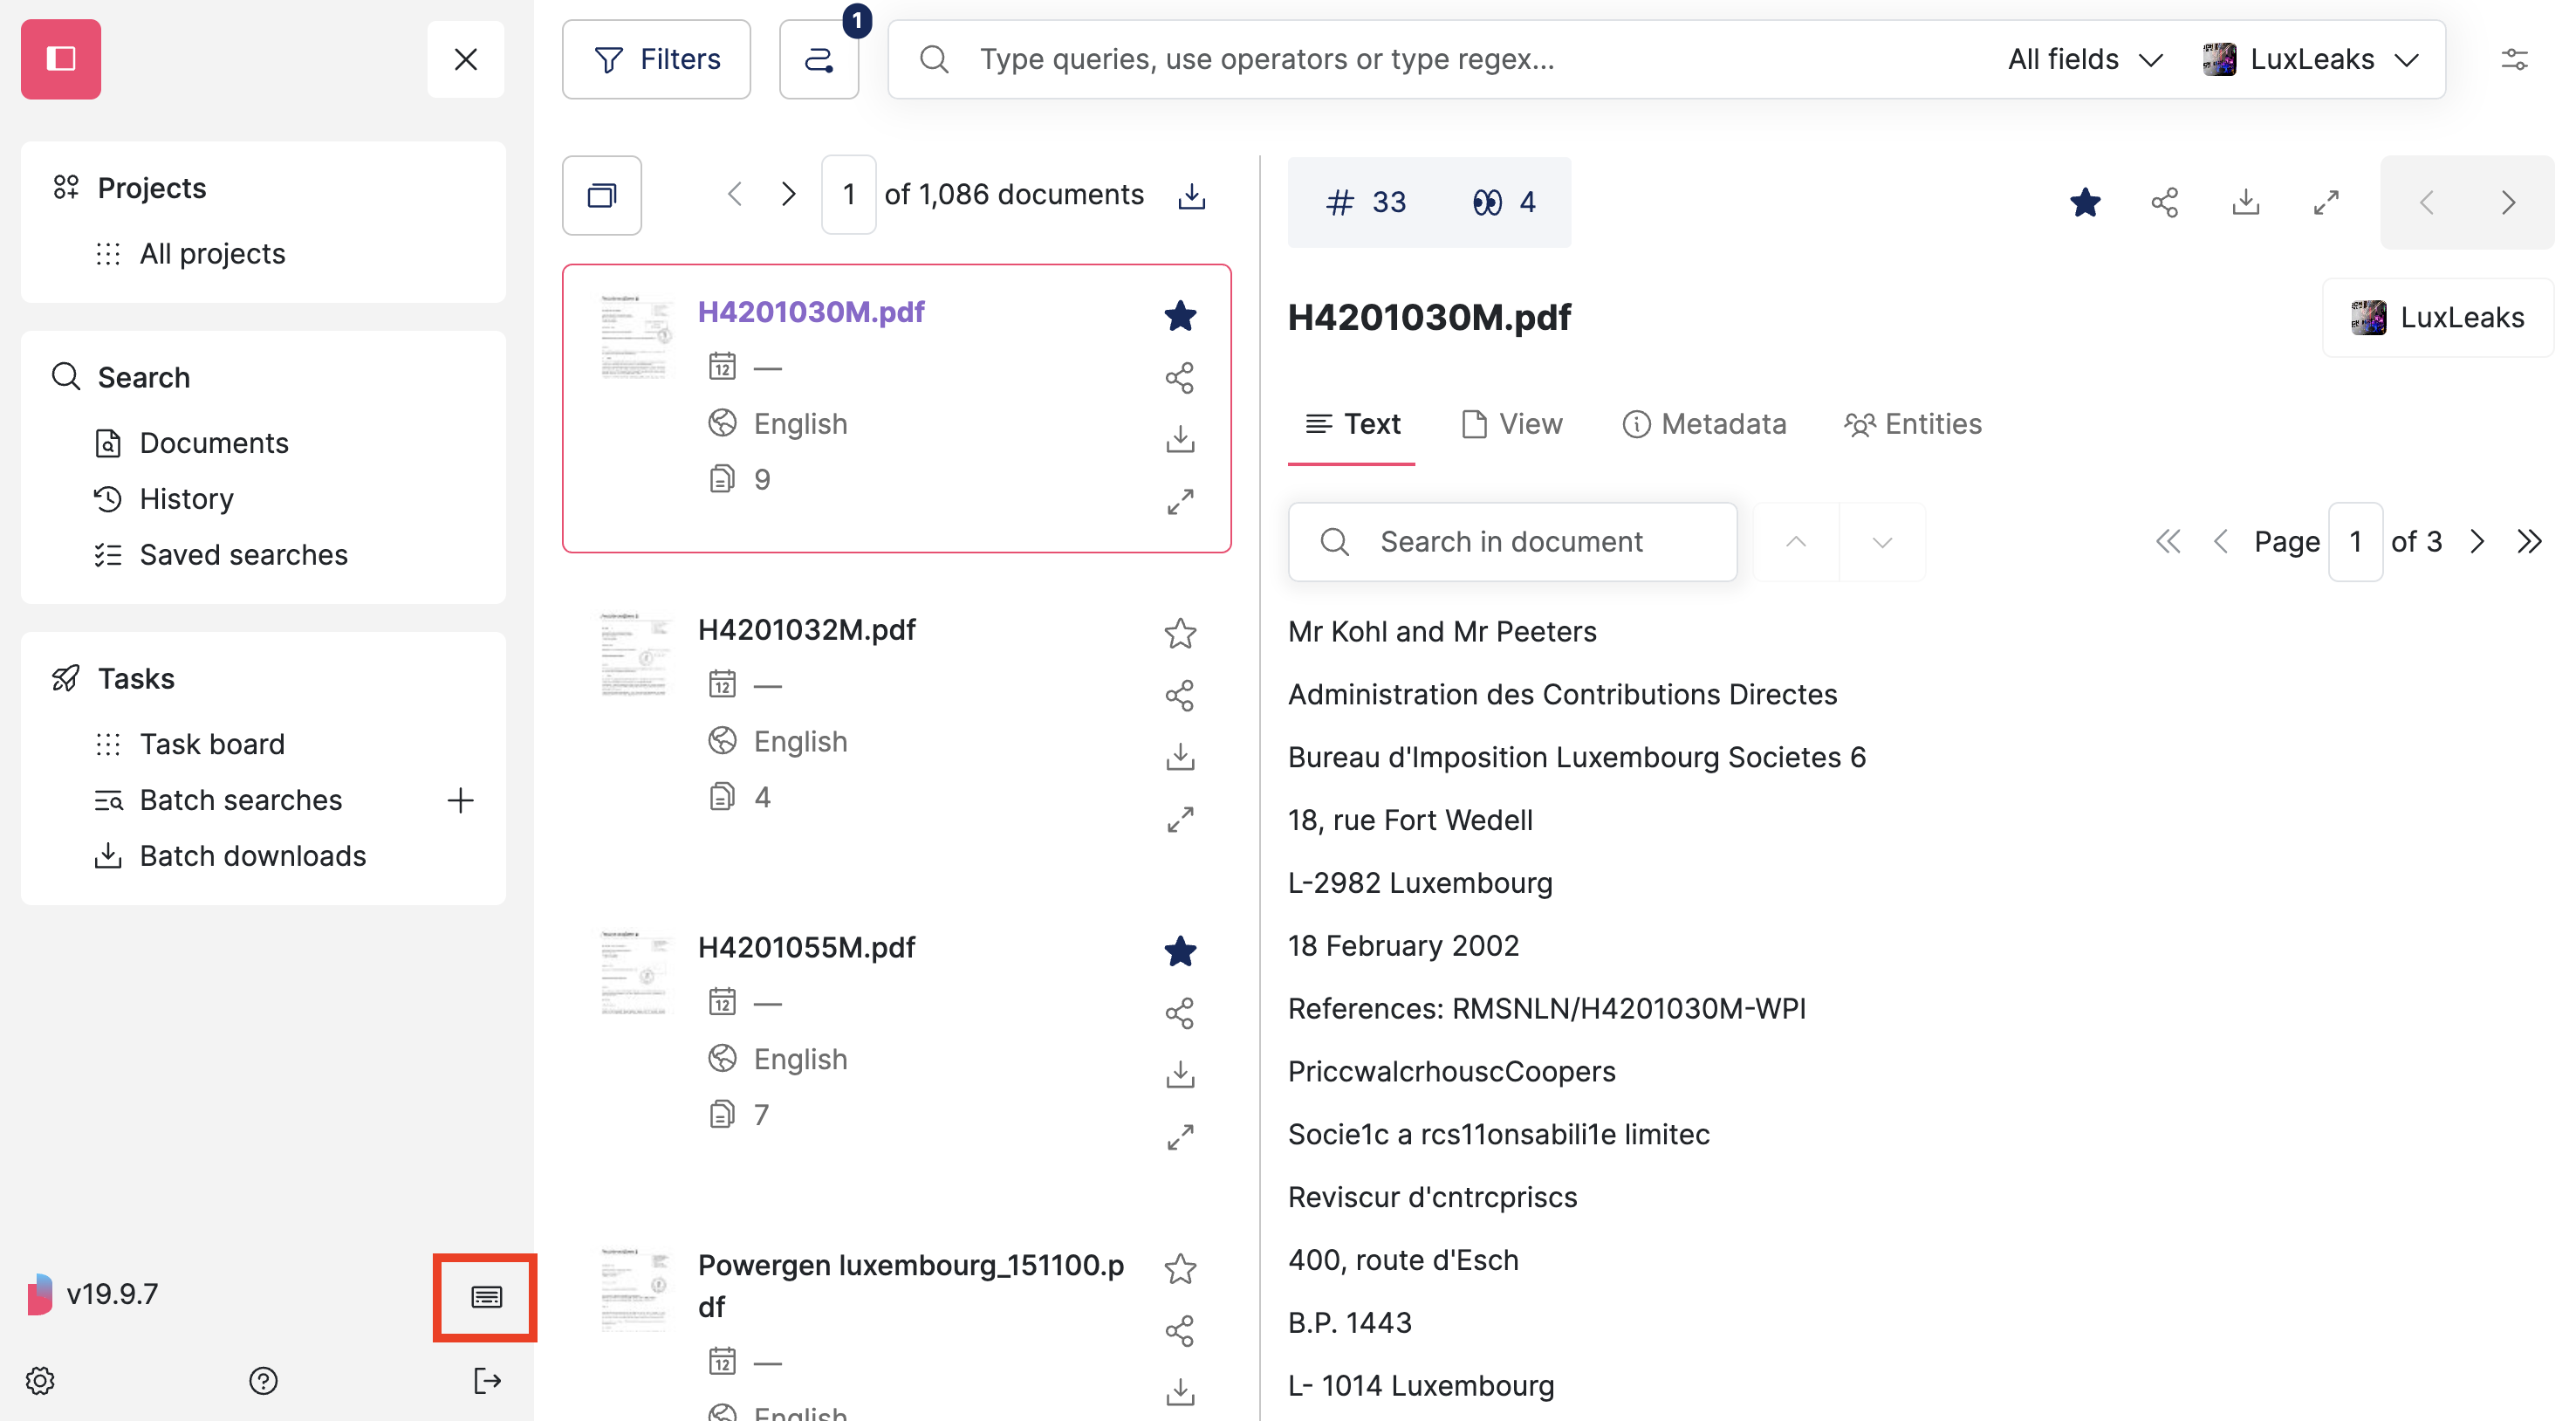This screenshot has width=2576, height=1421.
Task: Click the red-highlighted shortcuts icon
Action: [x=485, y=1297]
